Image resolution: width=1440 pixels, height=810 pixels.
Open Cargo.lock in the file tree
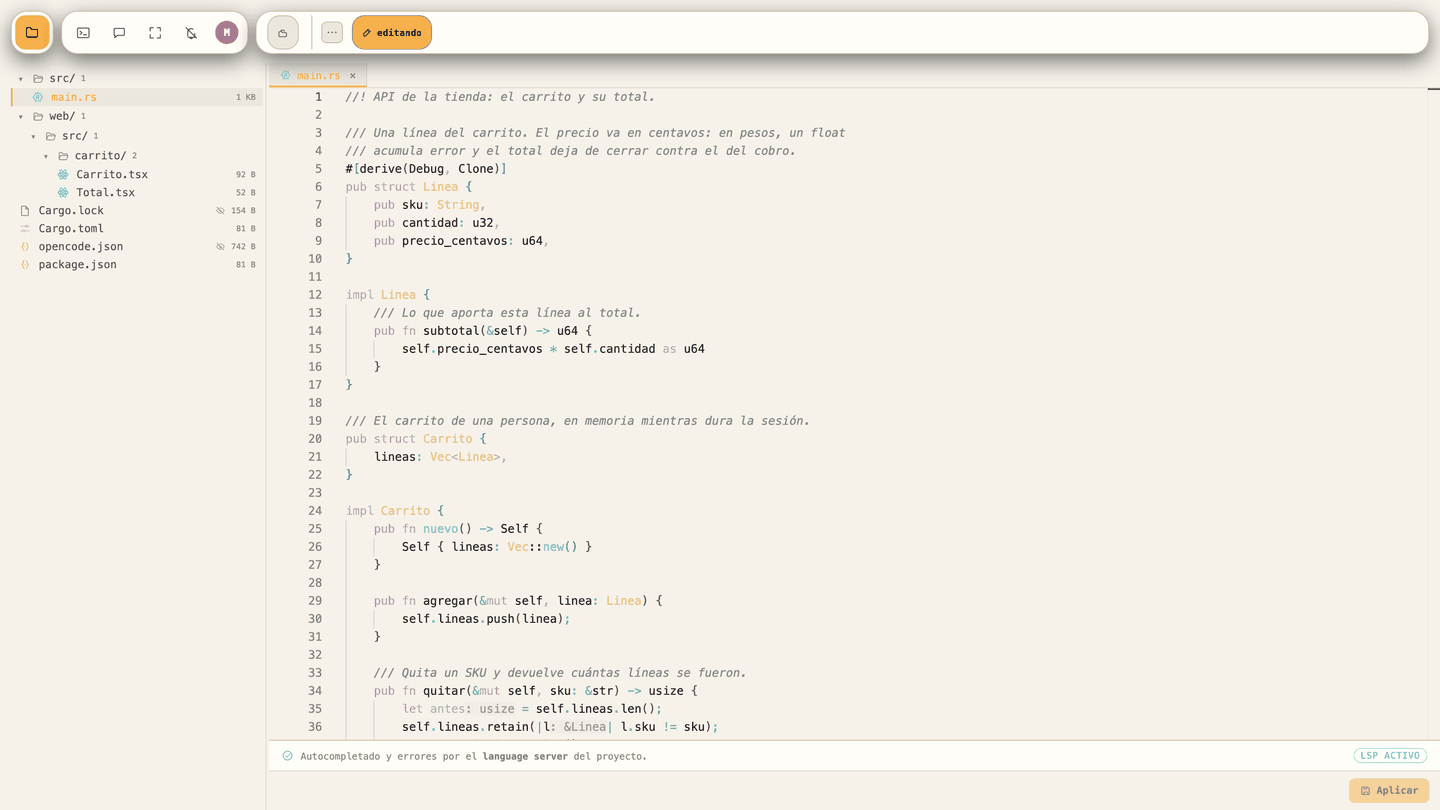[x=136, y=210]
